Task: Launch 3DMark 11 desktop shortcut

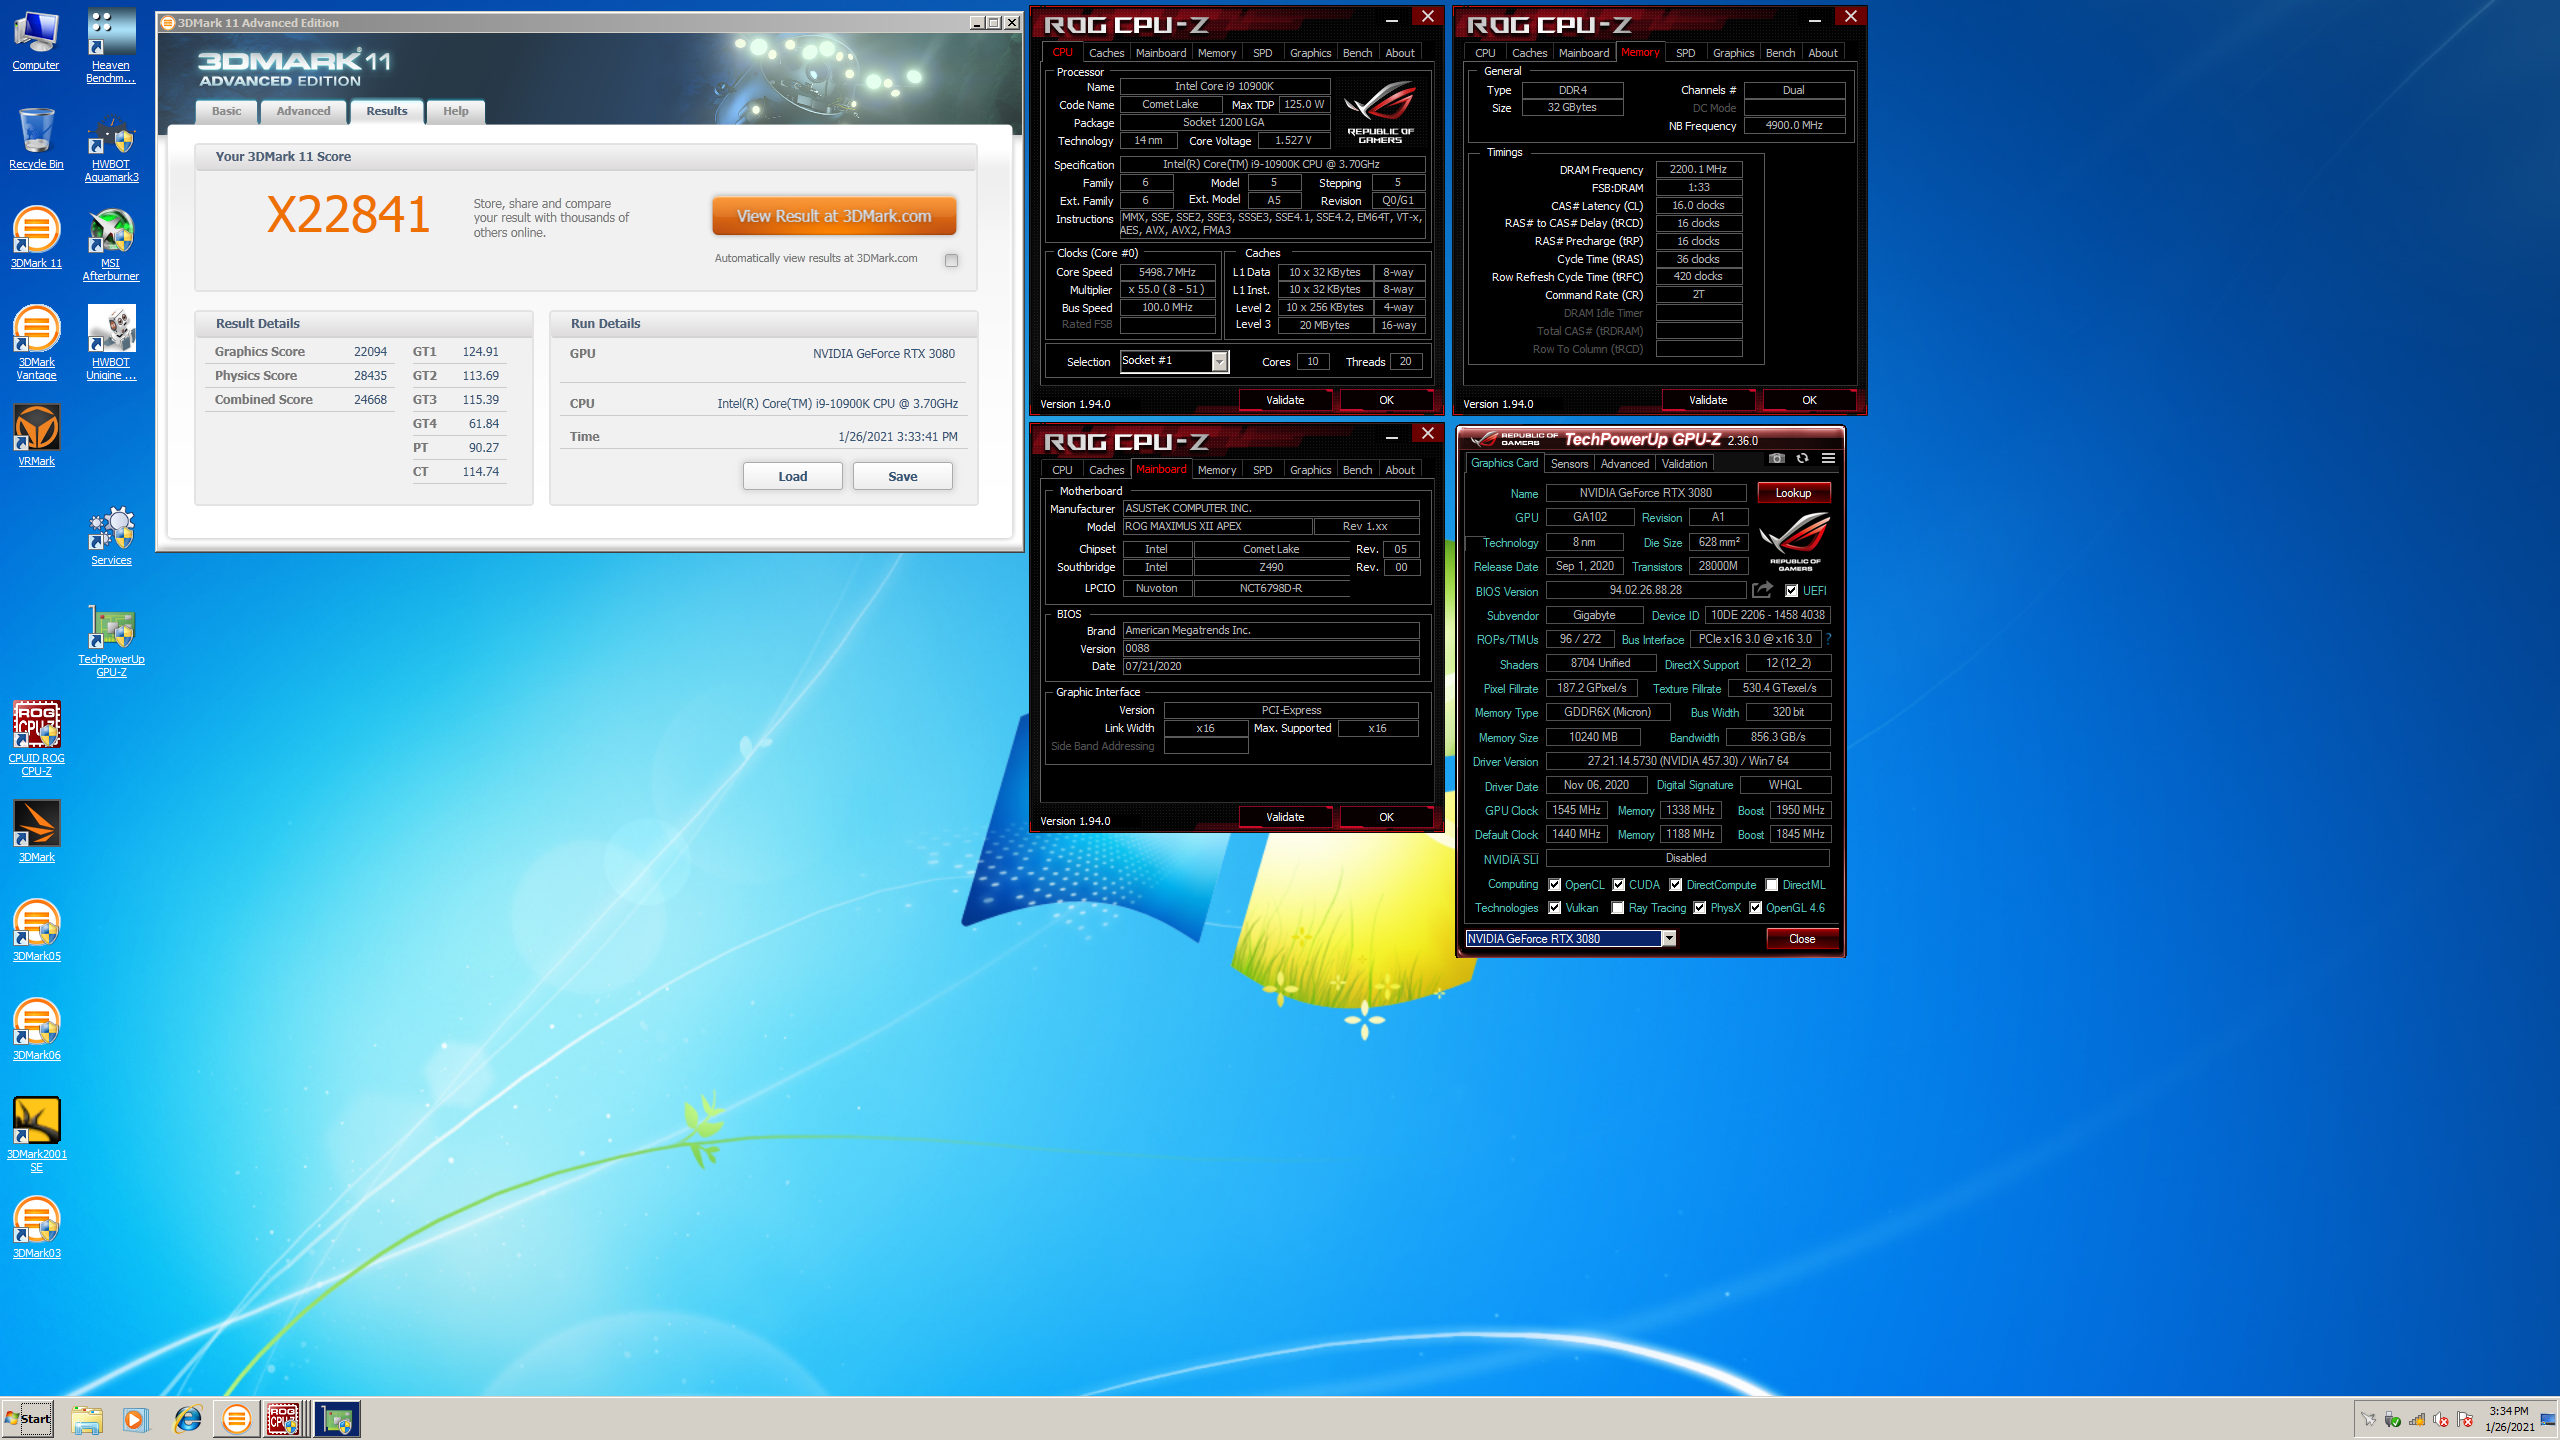Action: (36, 238)
